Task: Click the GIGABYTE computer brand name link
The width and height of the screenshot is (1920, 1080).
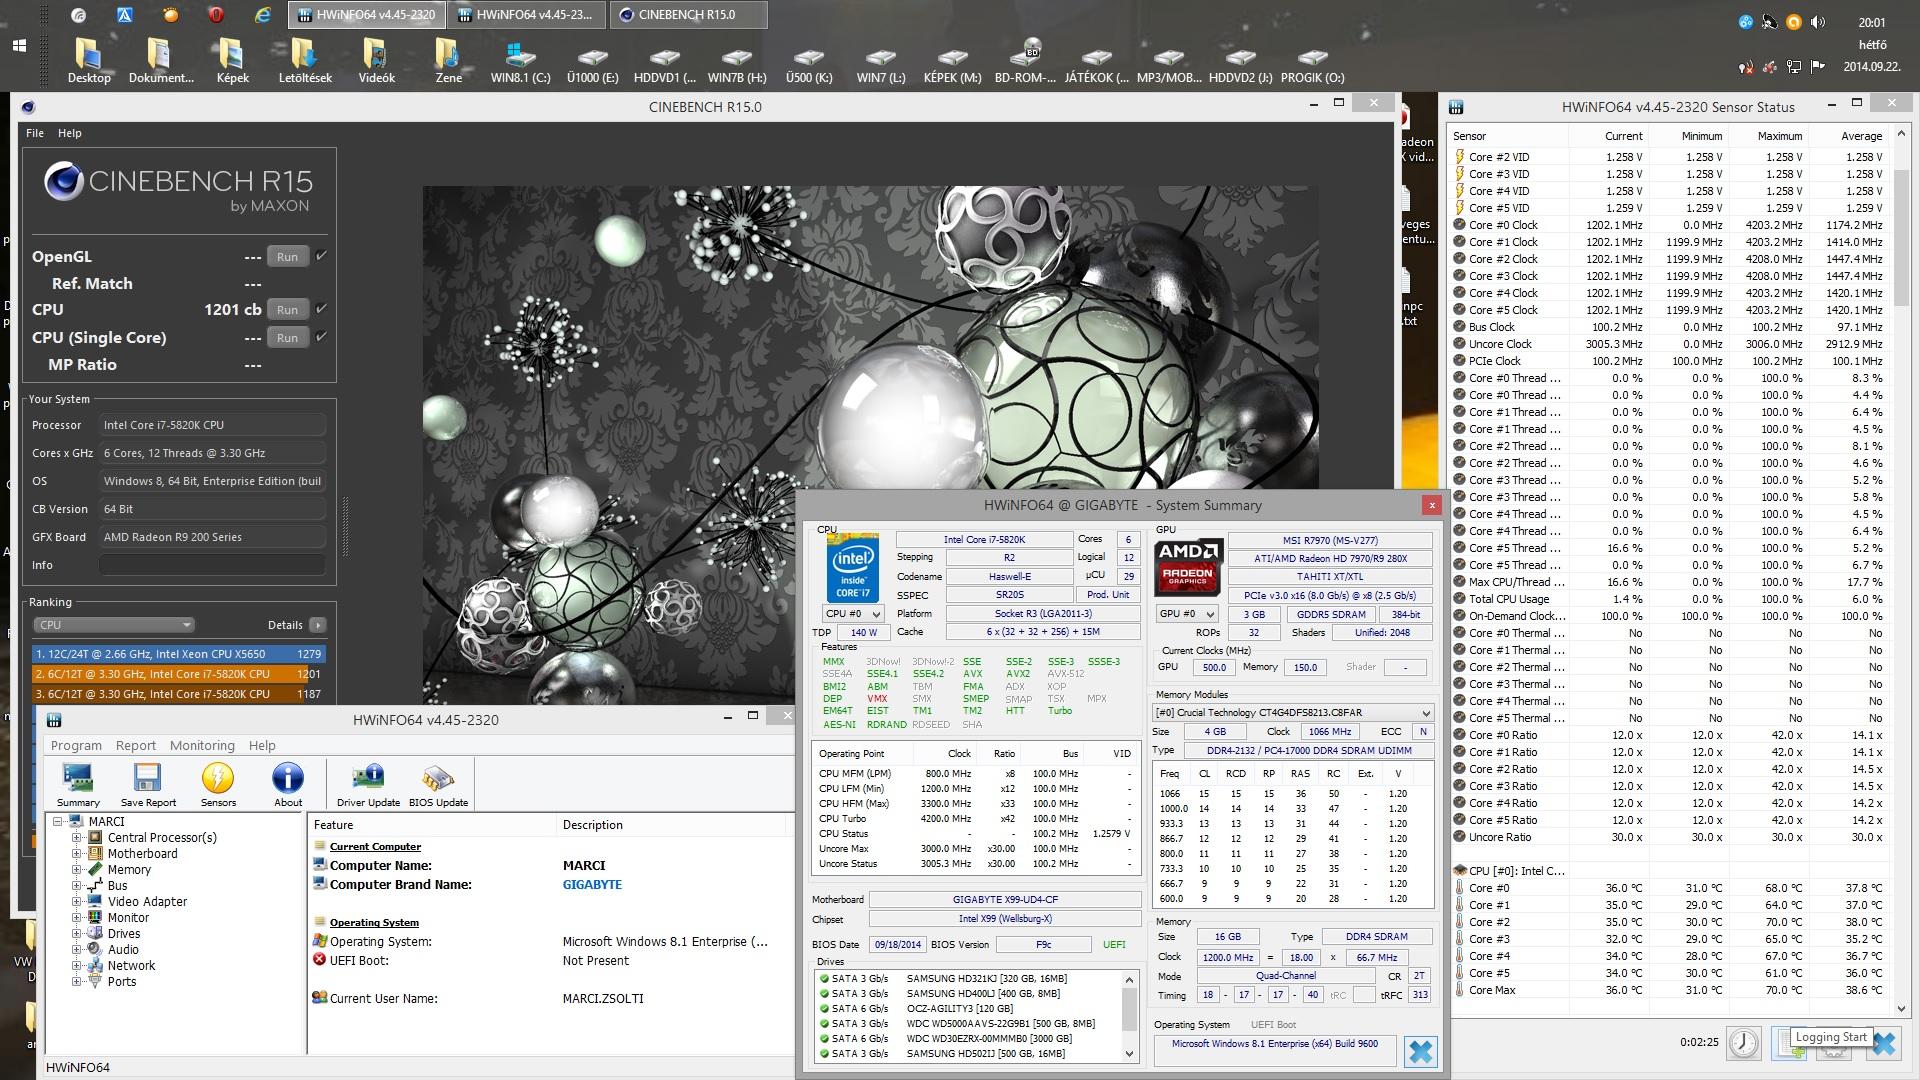Action: click(x=592, y=885)
